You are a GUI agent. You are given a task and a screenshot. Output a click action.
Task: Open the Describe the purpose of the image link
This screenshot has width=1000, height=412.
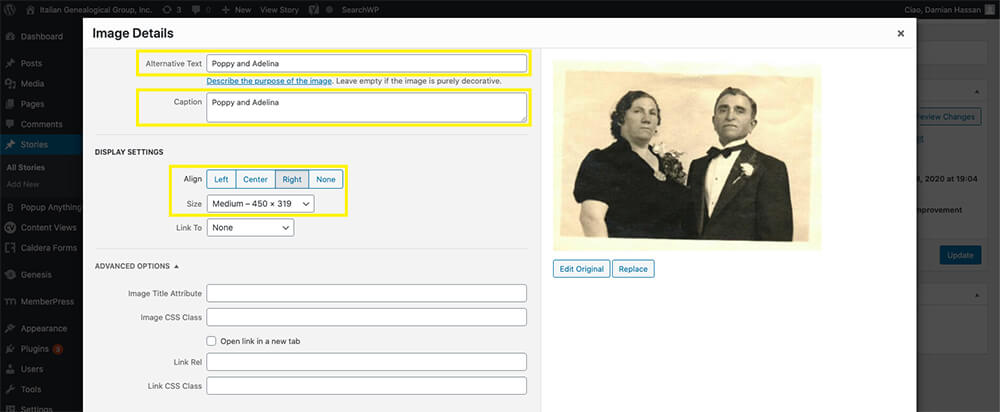pos(269,82)
